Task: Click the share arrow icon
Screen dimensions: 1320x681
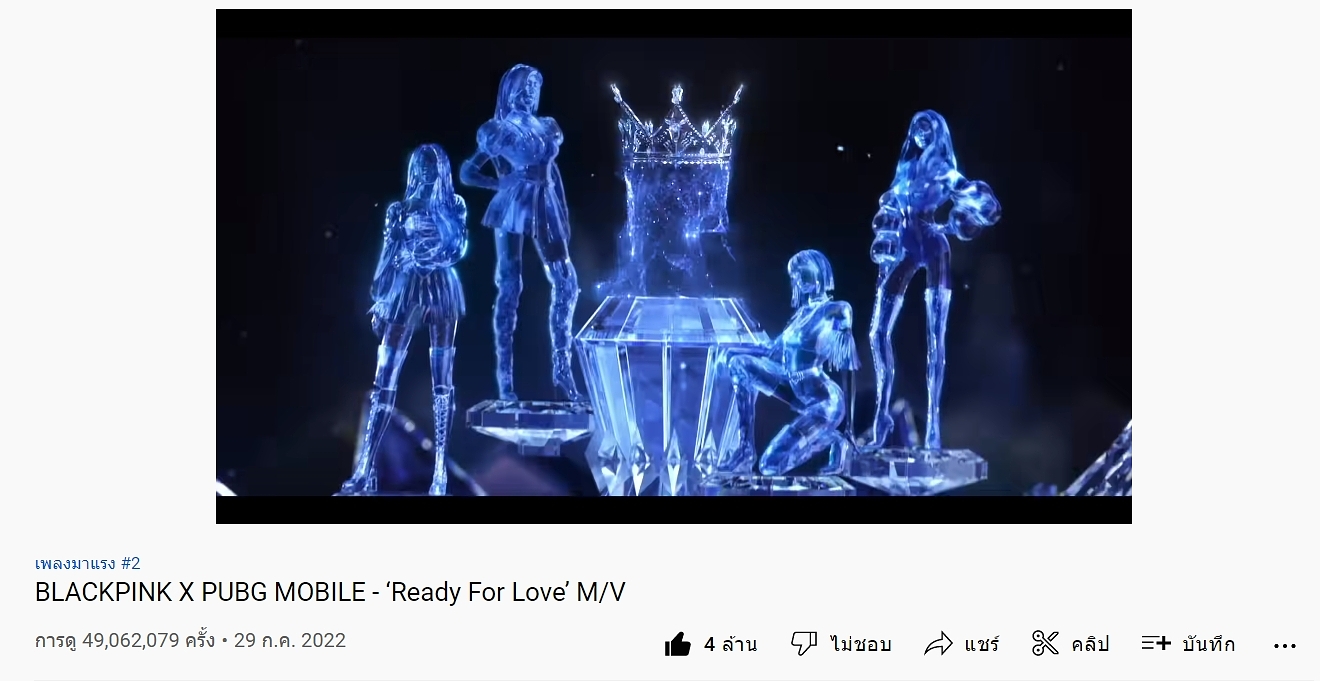Action: point(938,644)
